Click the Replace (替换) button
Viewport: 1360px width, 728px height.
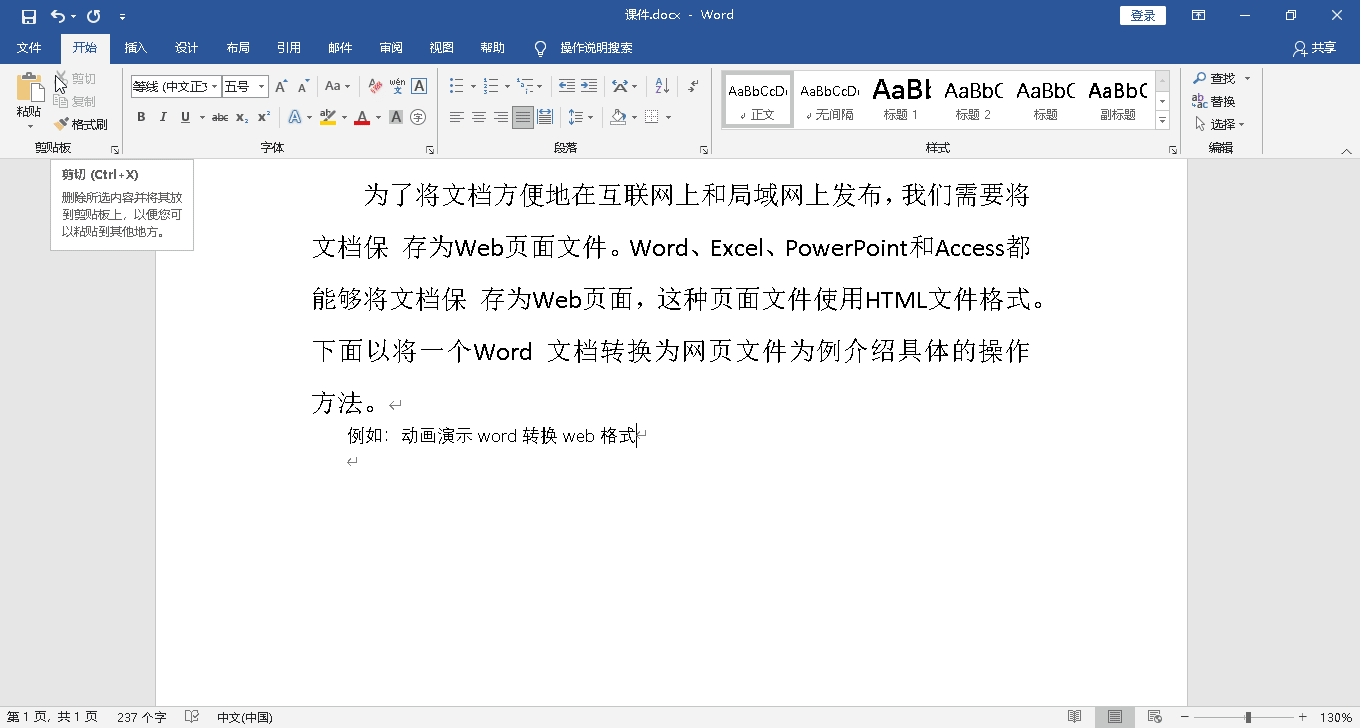(1214, 101)
